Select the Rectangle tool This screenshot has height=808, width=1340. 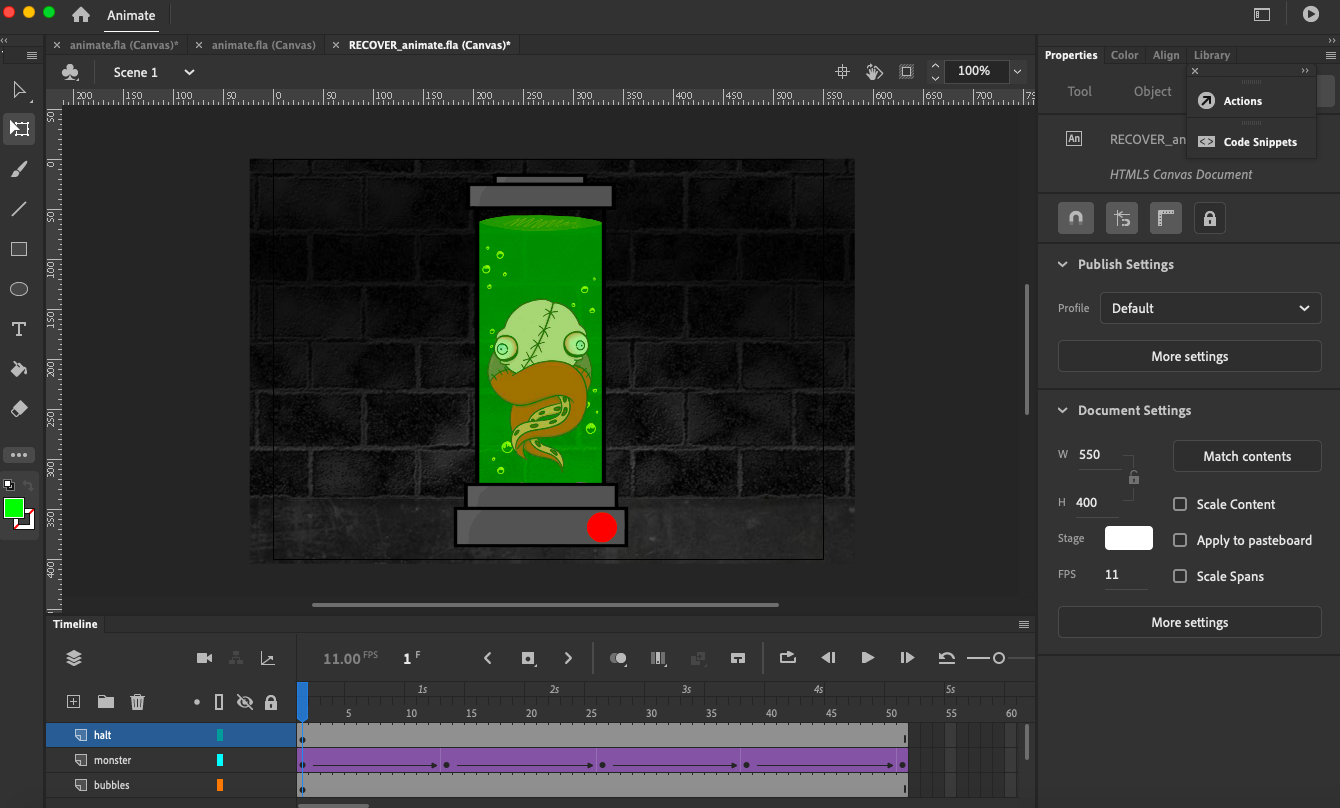(x=18, y=249)
